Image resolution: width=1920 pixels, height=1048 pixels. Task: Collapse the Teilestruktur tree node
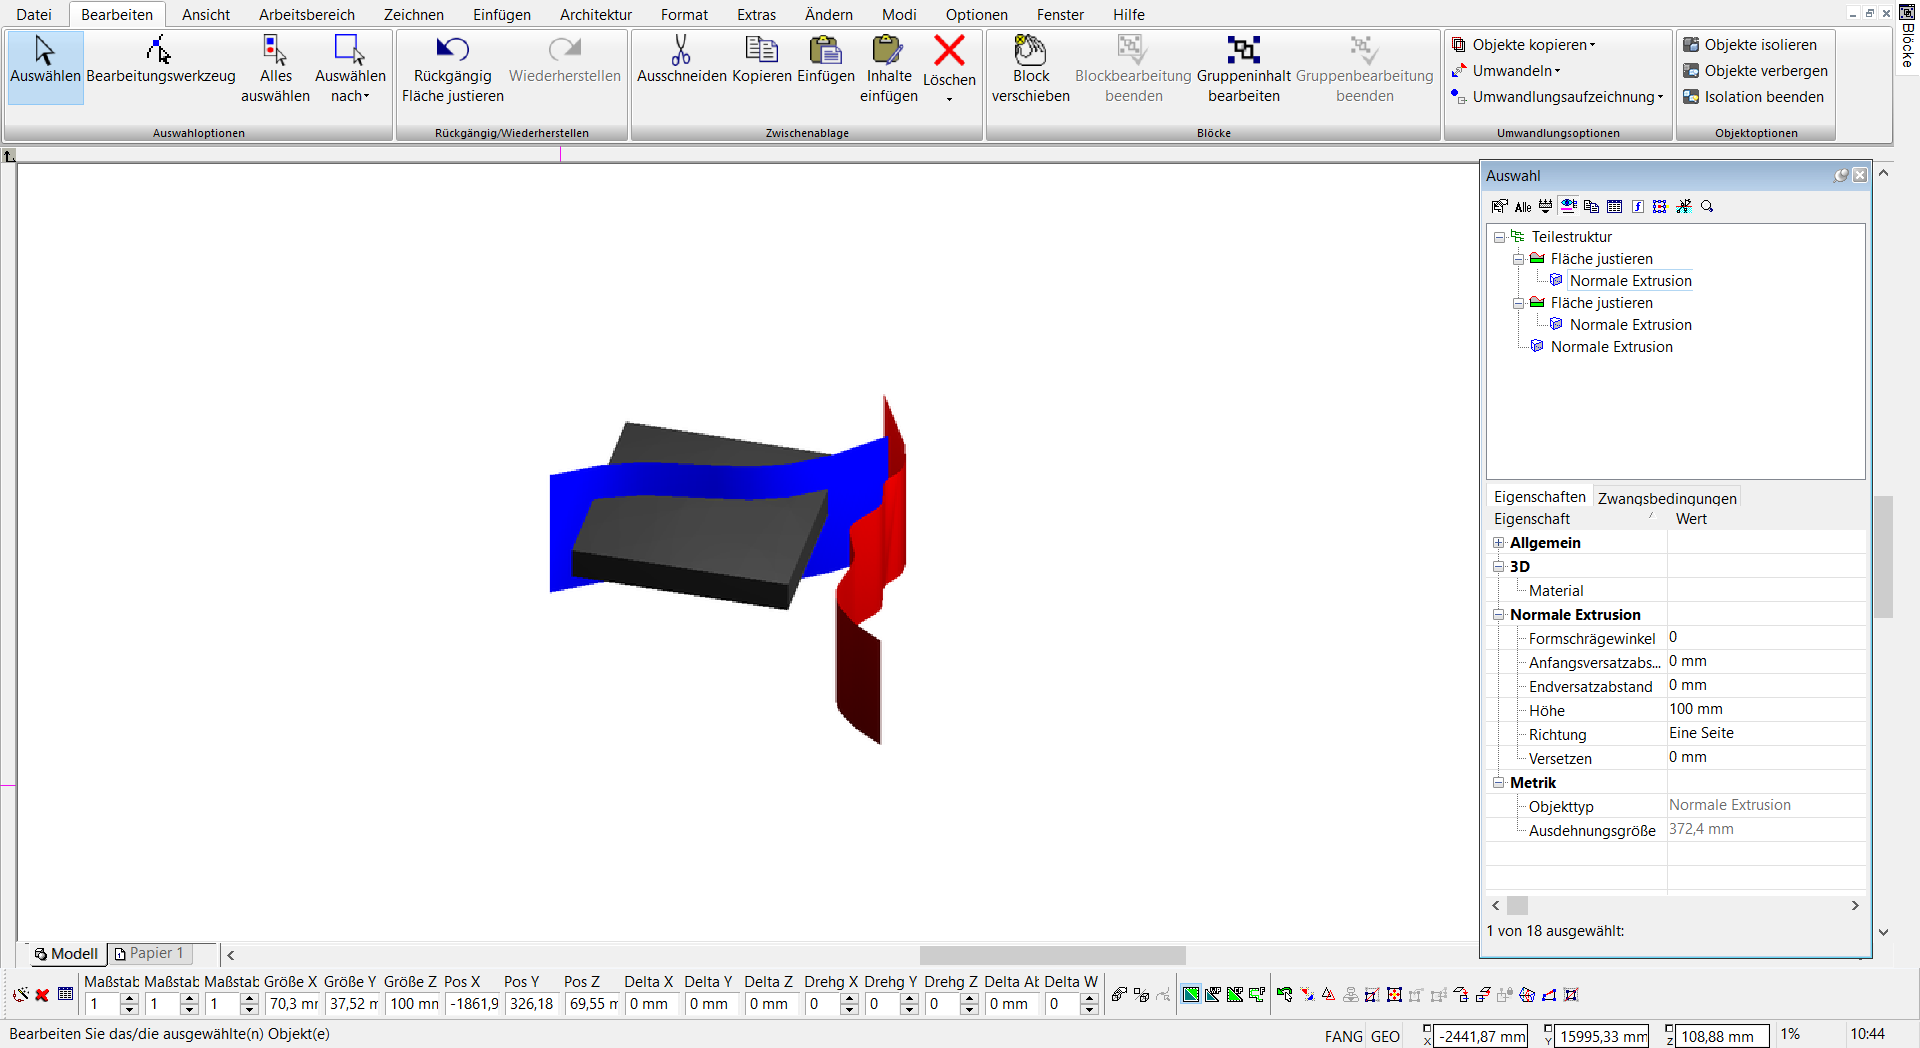[1499, 237]
